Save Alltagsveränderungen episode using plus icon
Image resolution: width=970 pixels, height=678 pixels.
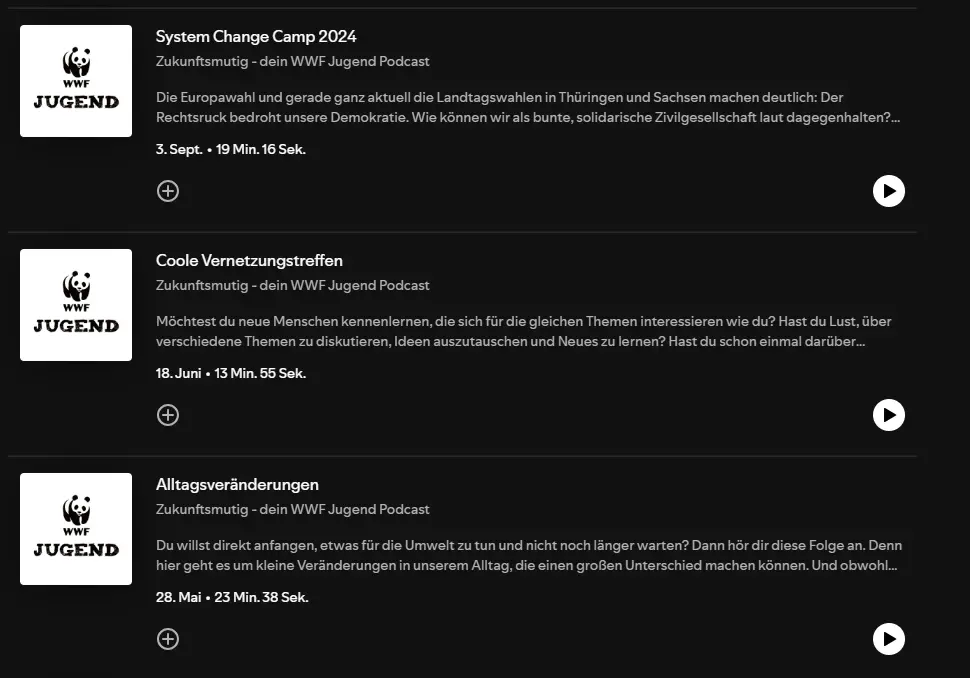[168, 639]
